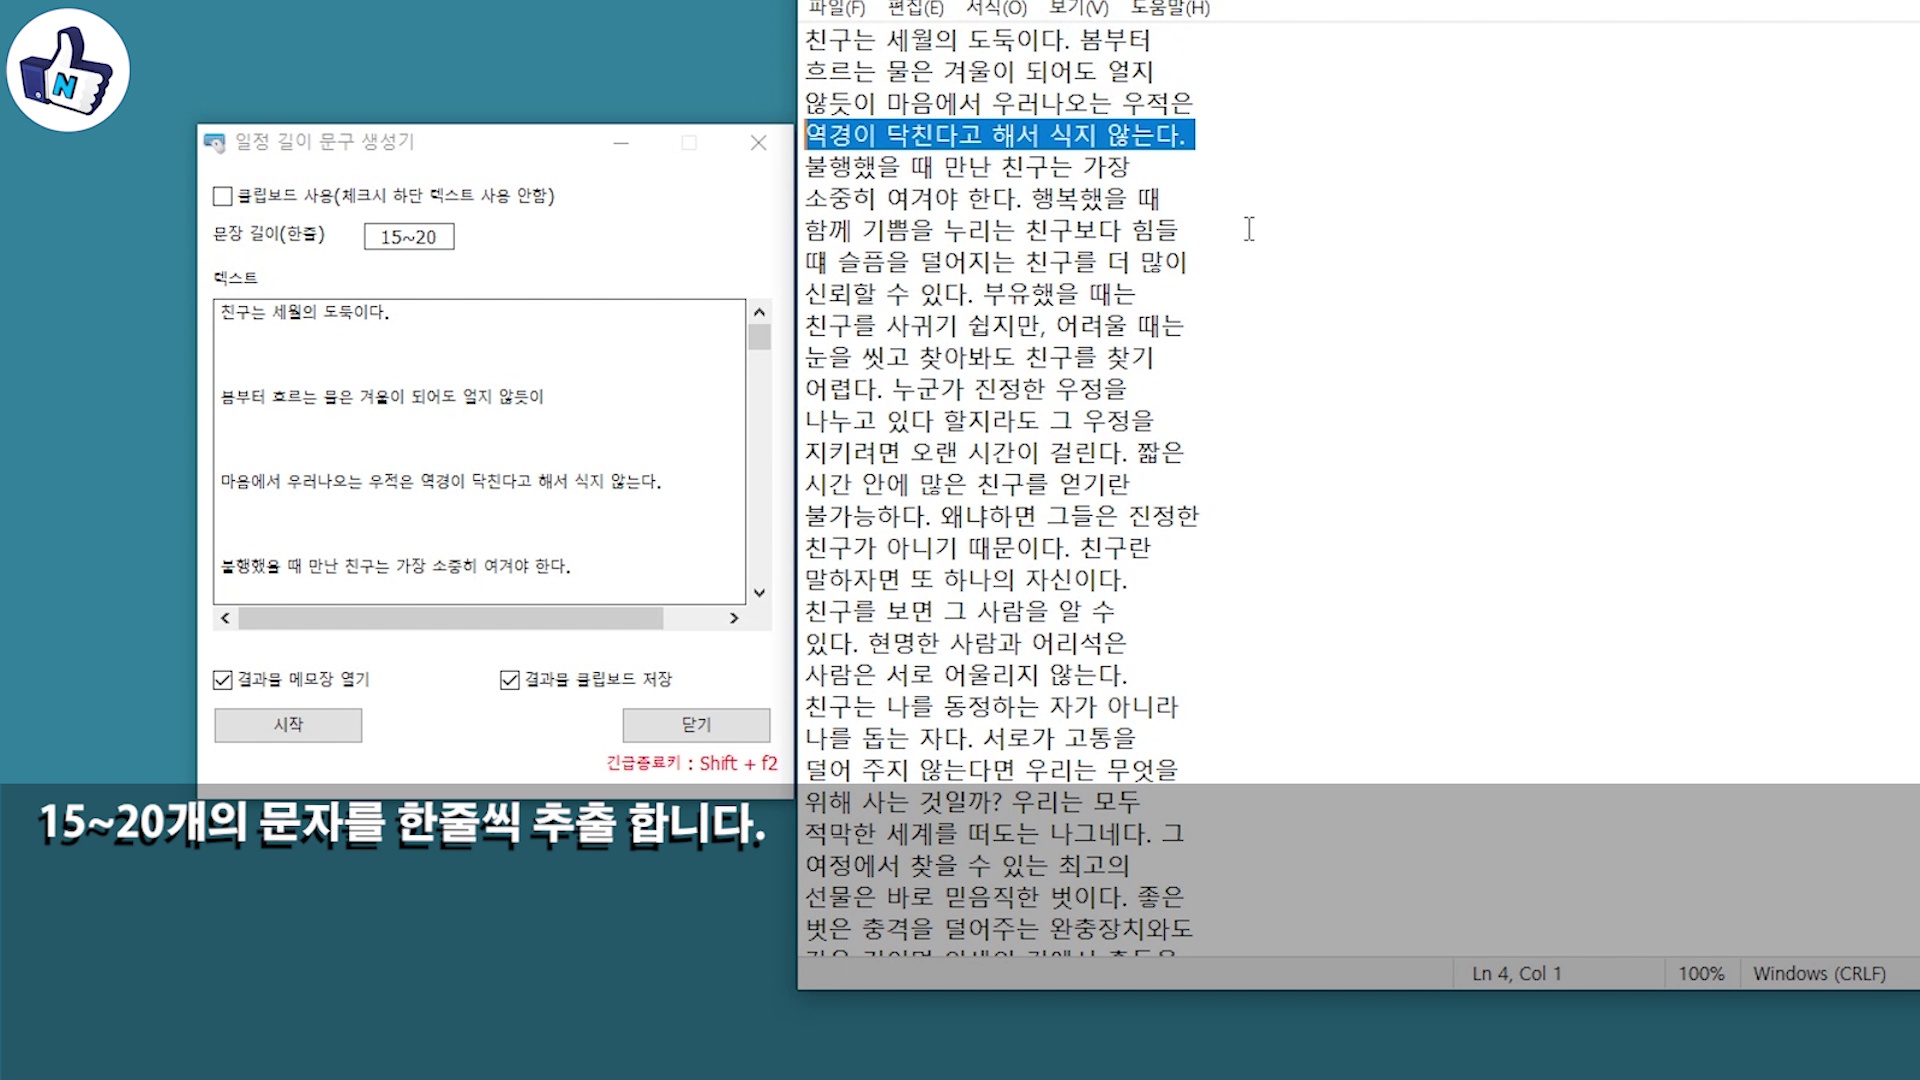The width and height of the screenshot is (1920, 1080).
Task: Uncheck 결과를 메모장 열기 option
Action: [x=223, y=680]
